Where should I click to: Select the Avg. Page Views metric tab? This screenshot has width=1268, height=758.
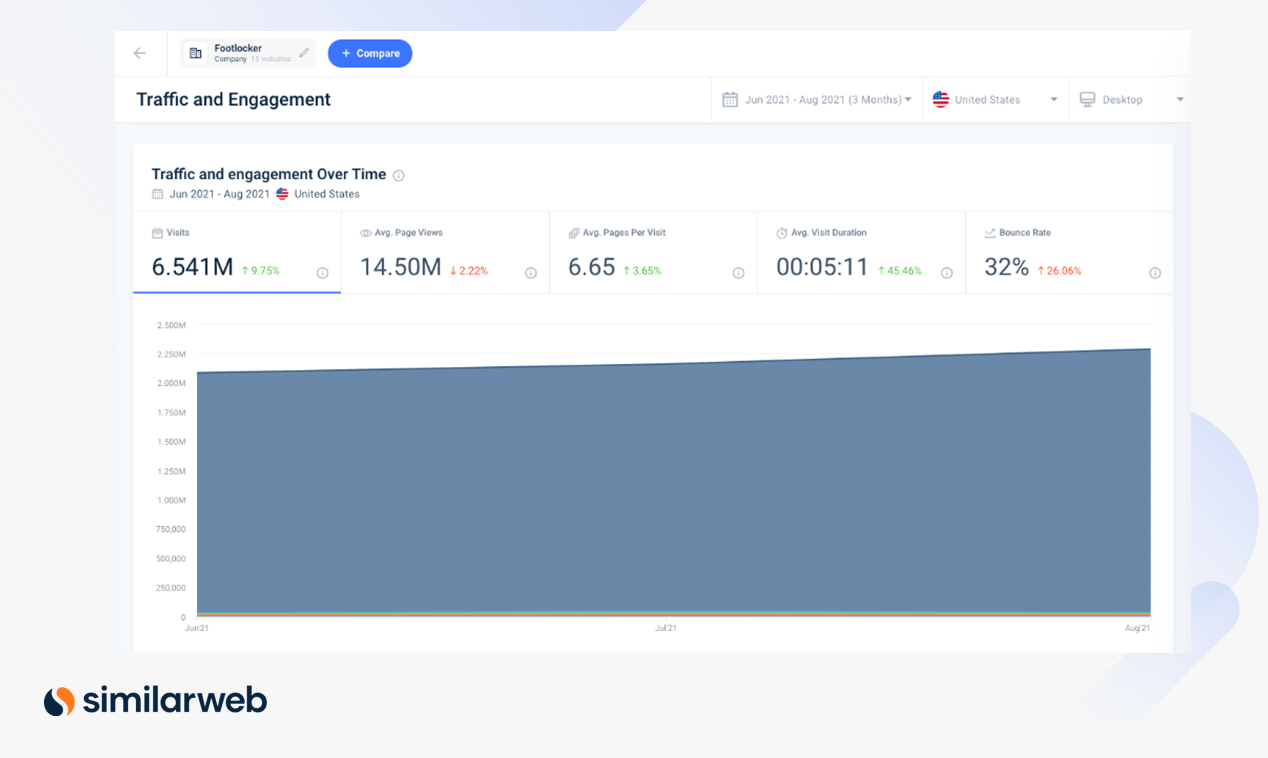(445, 252)
